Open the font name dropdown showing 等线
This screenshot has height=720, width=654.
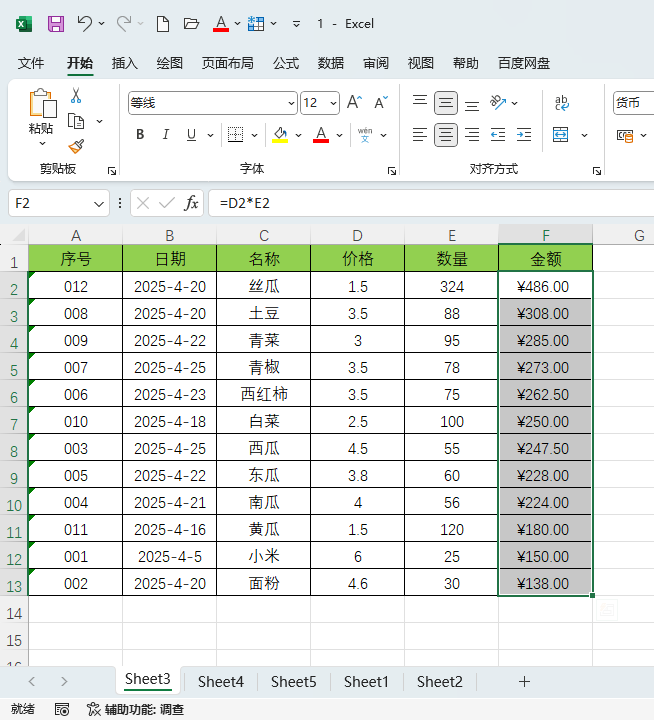(291, 103)
